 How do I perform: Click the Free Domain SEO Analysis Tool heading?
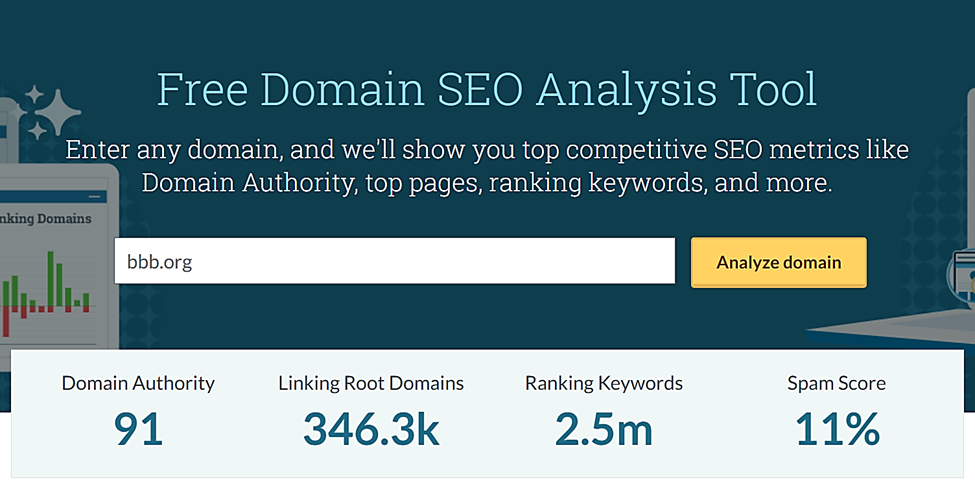pos(487,89)
